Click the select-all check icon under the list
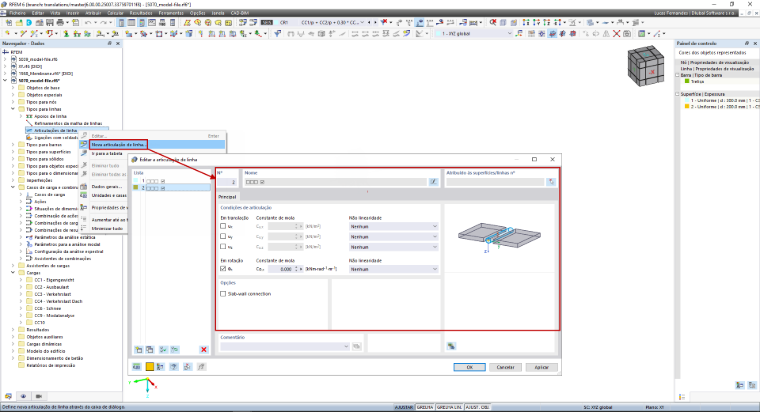760x412 pixels. coord(163,349)
